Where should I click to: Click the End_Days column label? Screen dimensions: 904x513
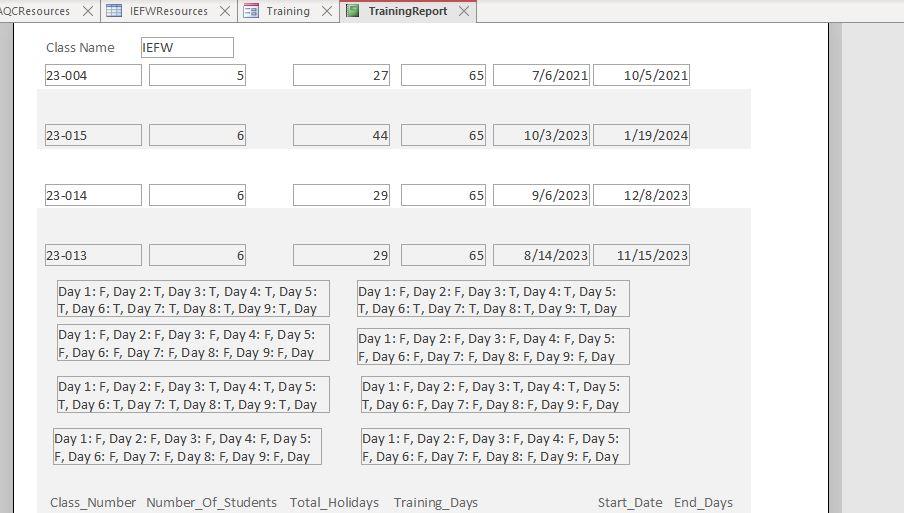tap(703, 503)
